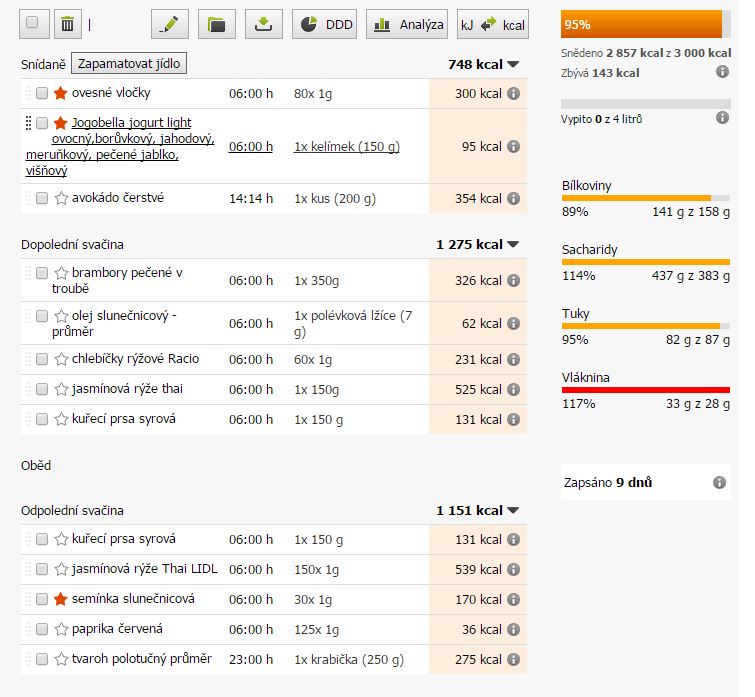
Task: Star jasmínová rýže thai item
Action: click(x=61, y=389)
